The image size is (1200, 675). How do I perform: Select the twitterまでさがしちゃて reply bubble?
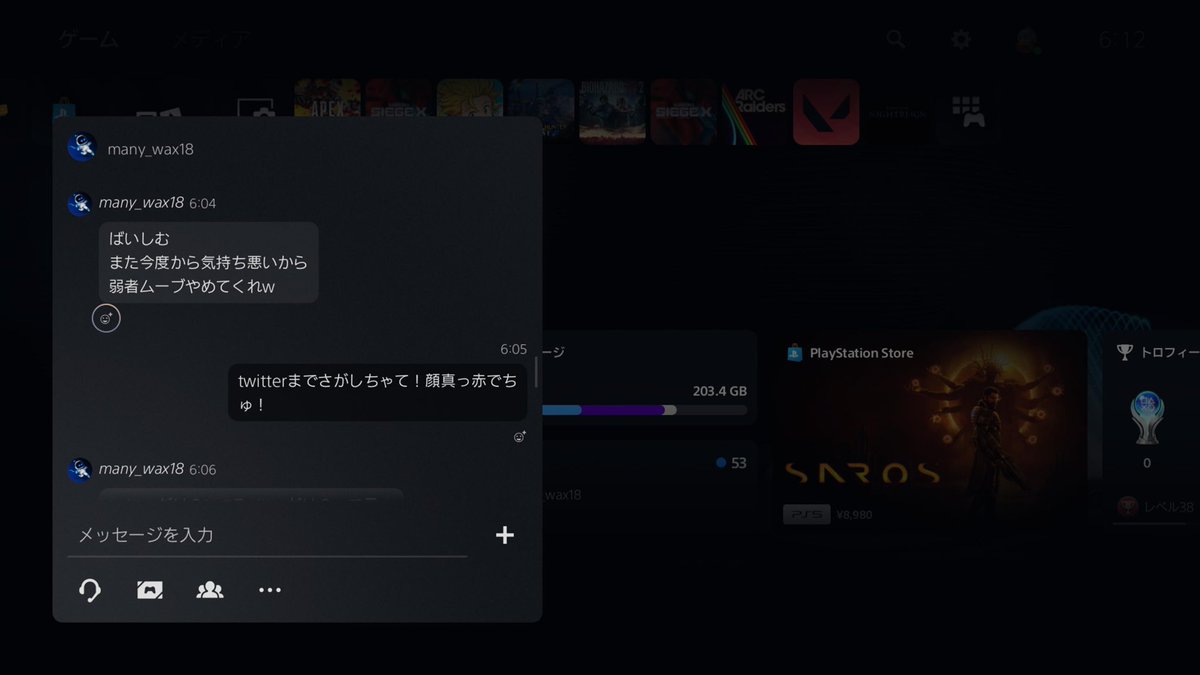(378, 392)
